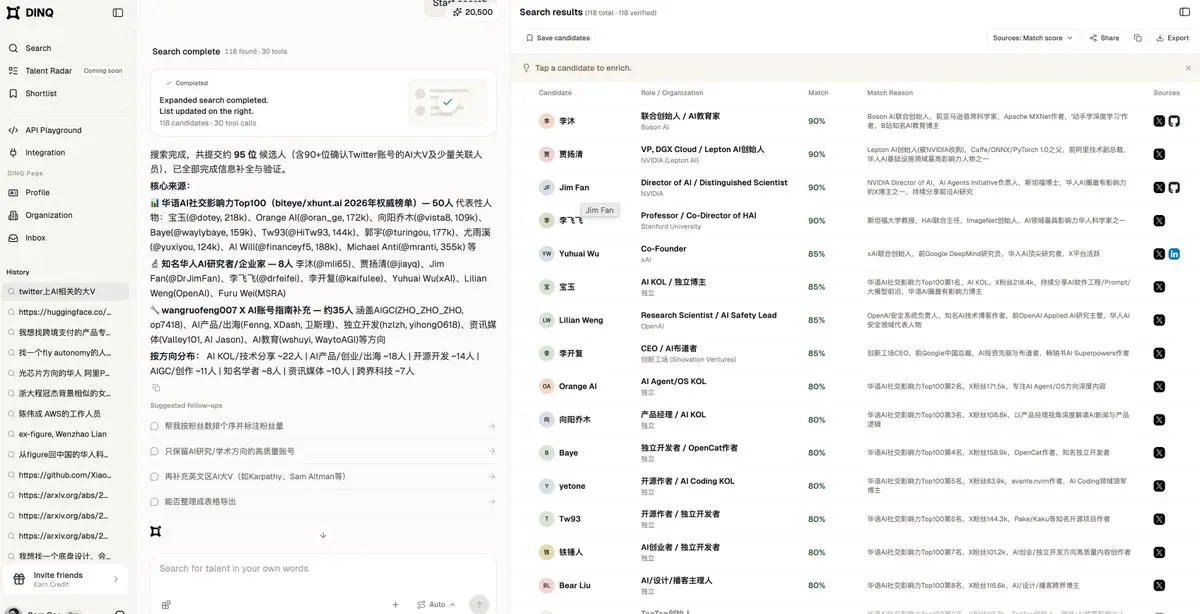The height and width of the screenshot is (614, 1200).
Task: Open history item 'twitter上AI相关的大V'
Action: click(x=65, y=291)
